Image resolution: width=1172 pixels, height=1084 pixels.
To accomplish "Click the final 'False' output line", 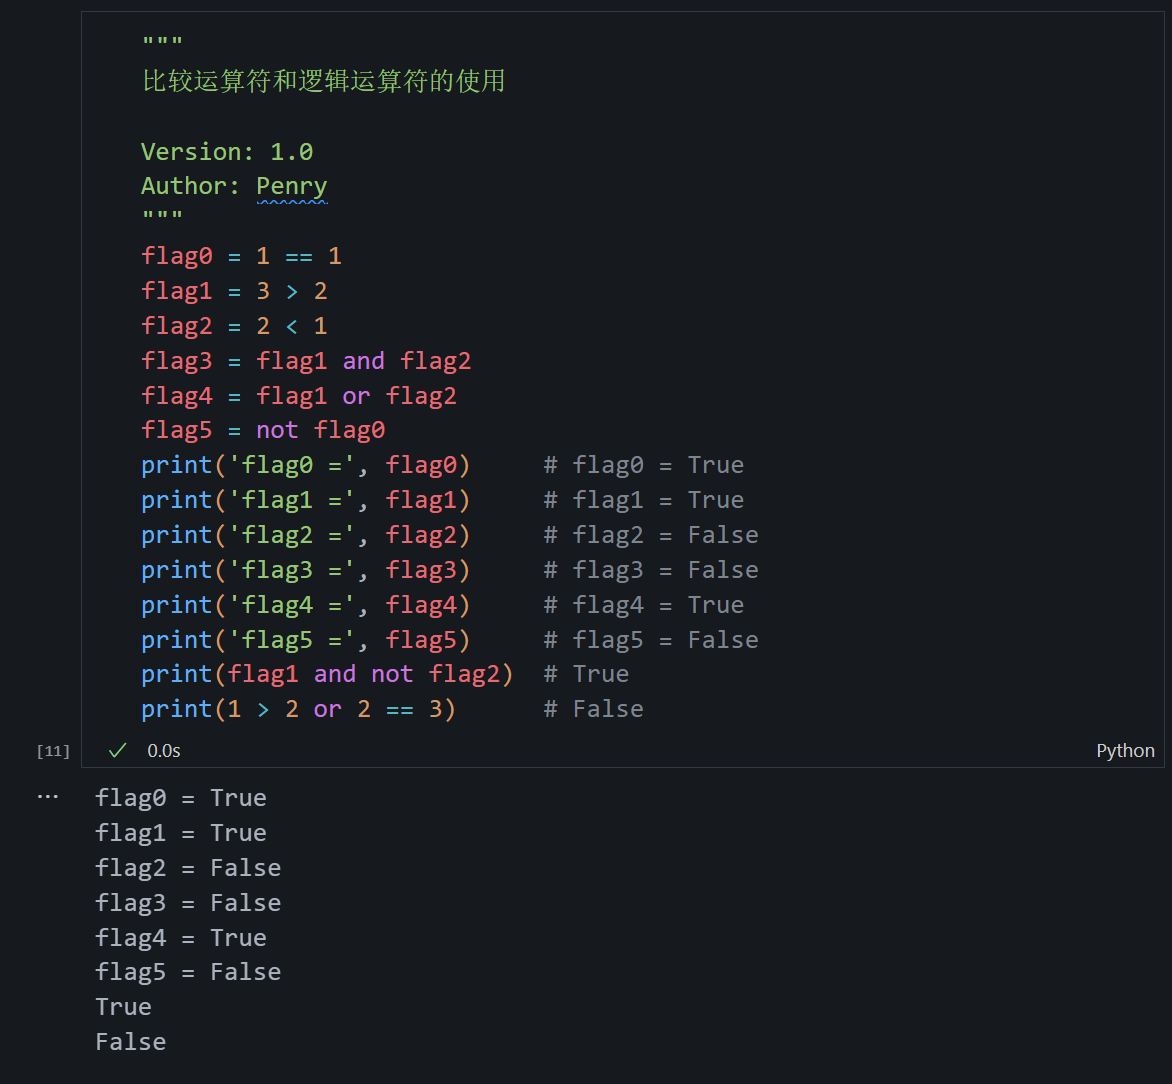I will tap(131, 1042).
